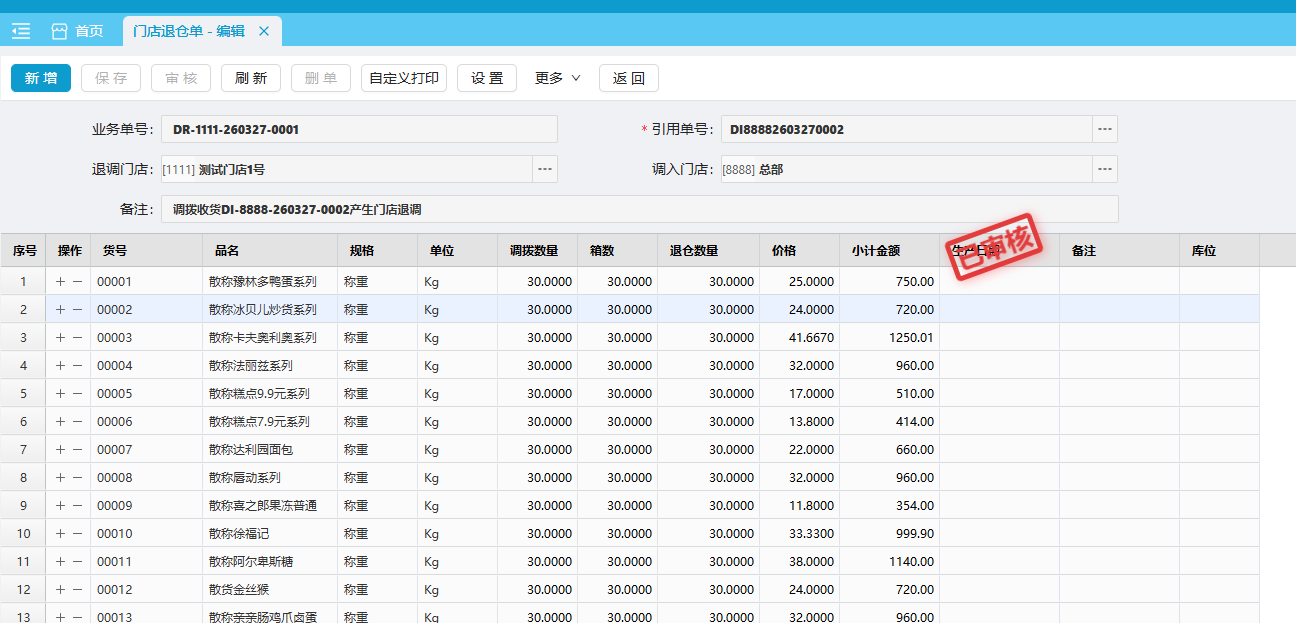
Task: Click the plus icon in row 1
Action: point(60,282)
